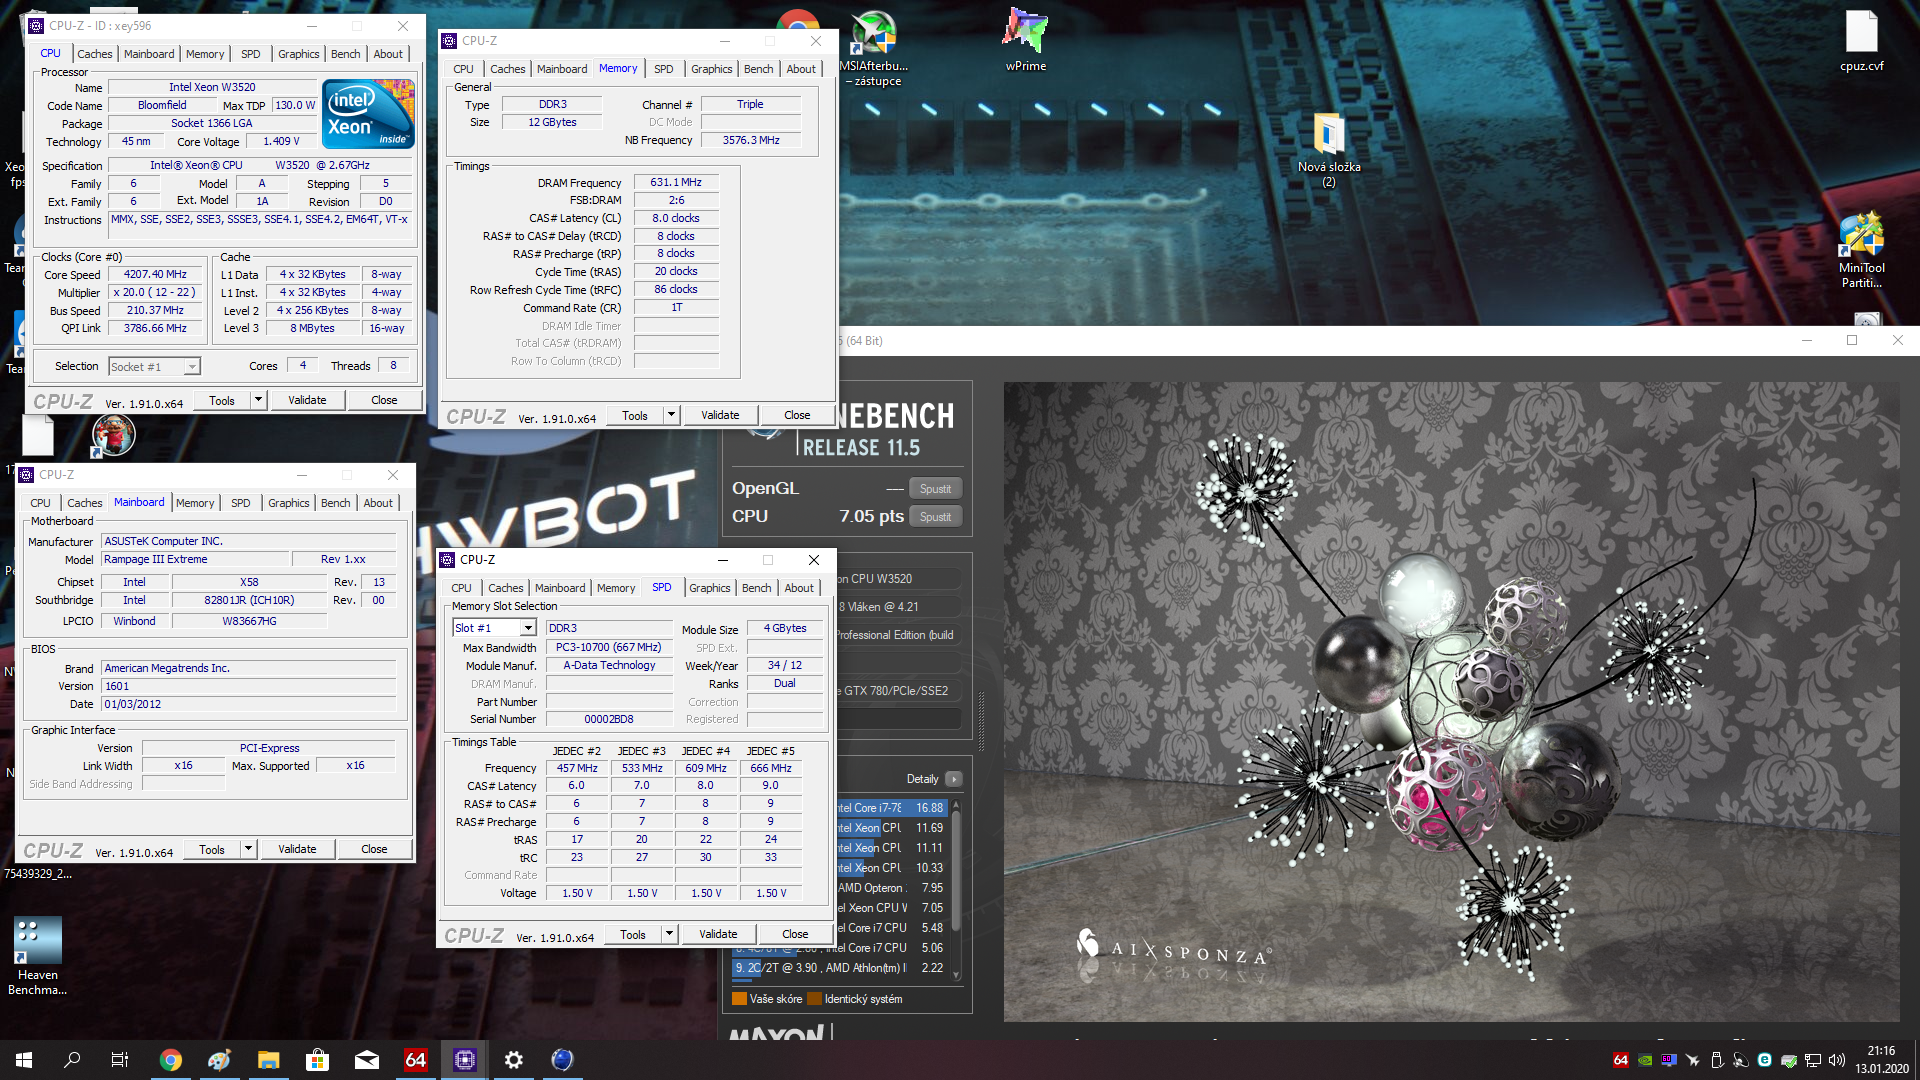Open About tab in CPU-Z SPD window
This screenshot has height=1080, width=1920.
[x=798, y=588]
